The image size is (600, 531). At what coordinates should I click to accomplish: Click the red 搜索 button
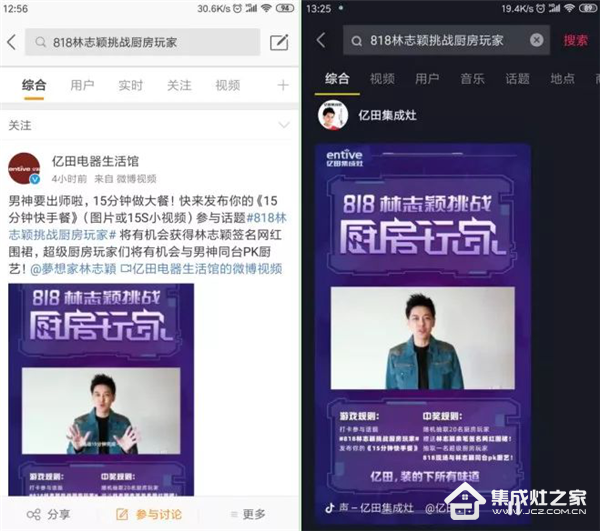(575, 40)
